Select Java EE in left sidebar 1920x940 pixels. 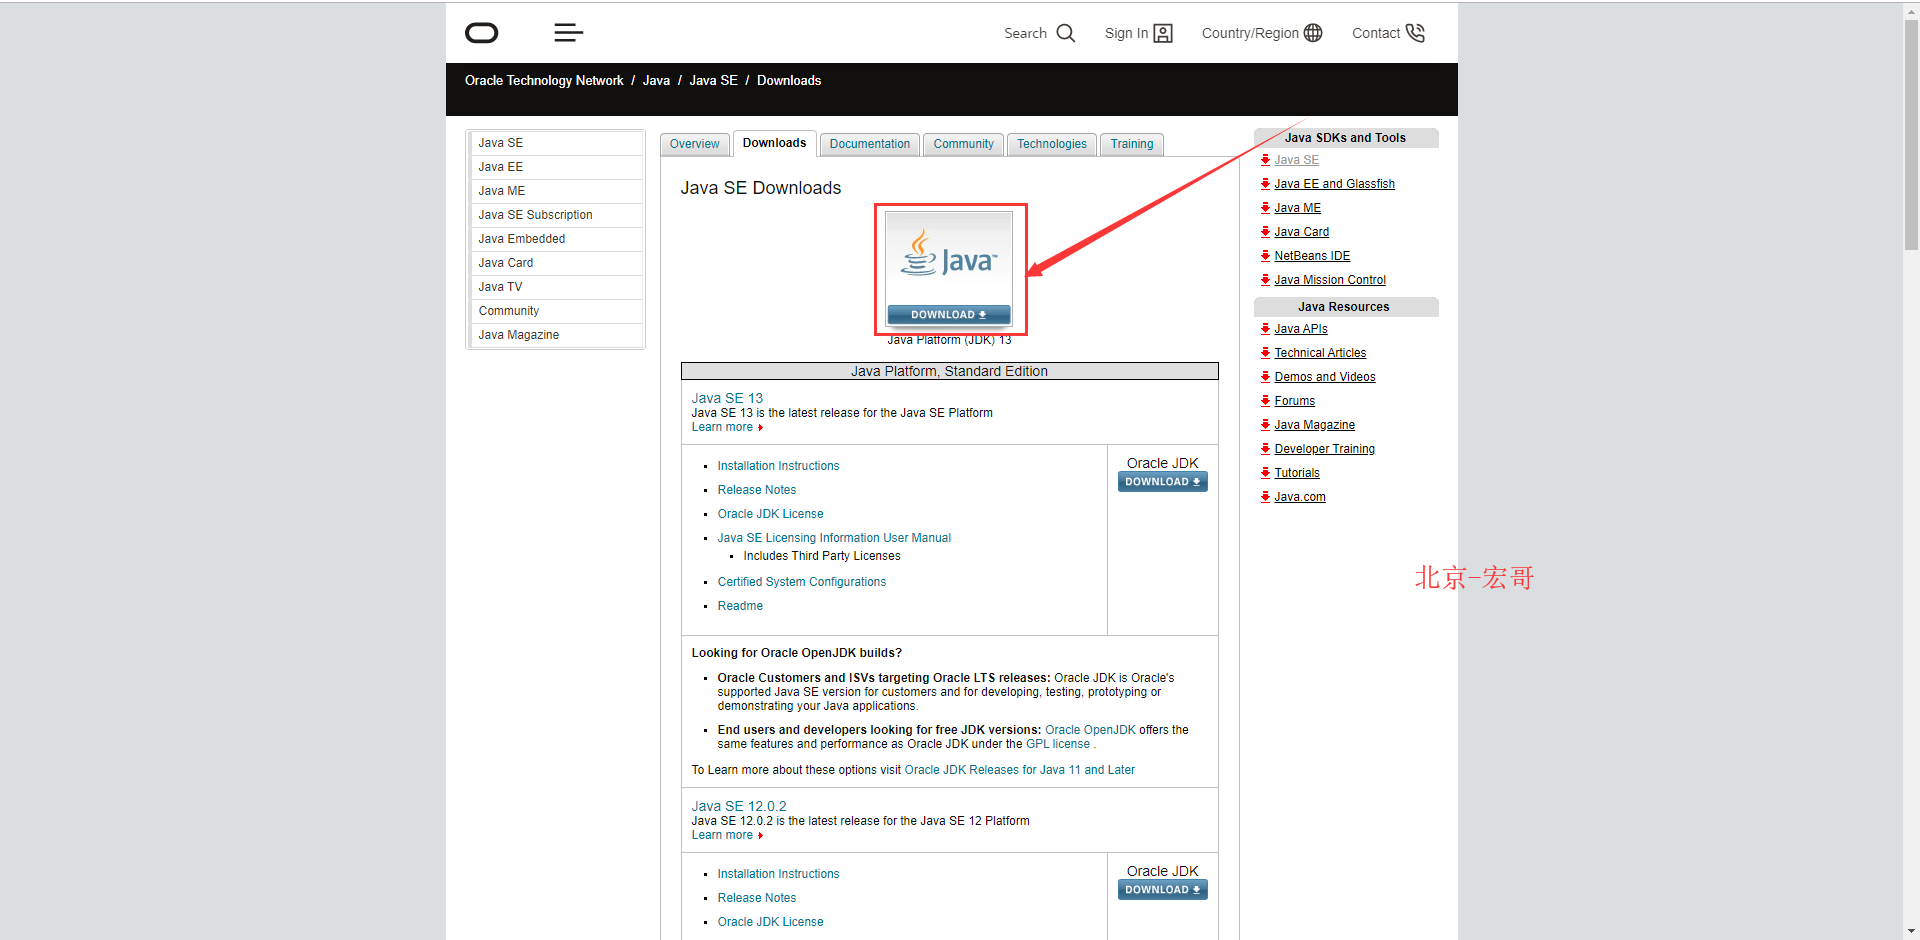(556, 167)
